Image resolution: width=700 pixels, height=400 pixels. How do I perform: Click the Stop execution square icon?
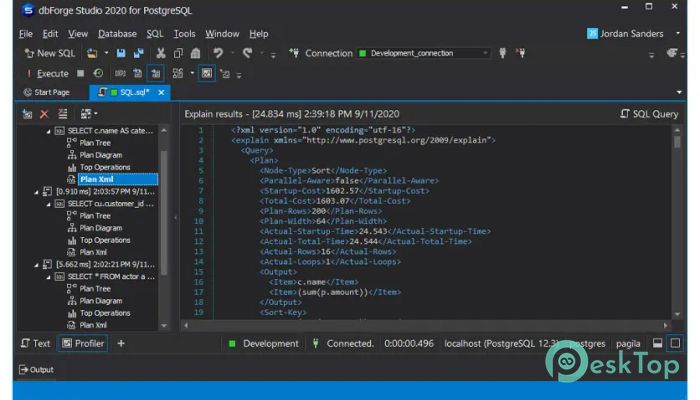point(80,73)
